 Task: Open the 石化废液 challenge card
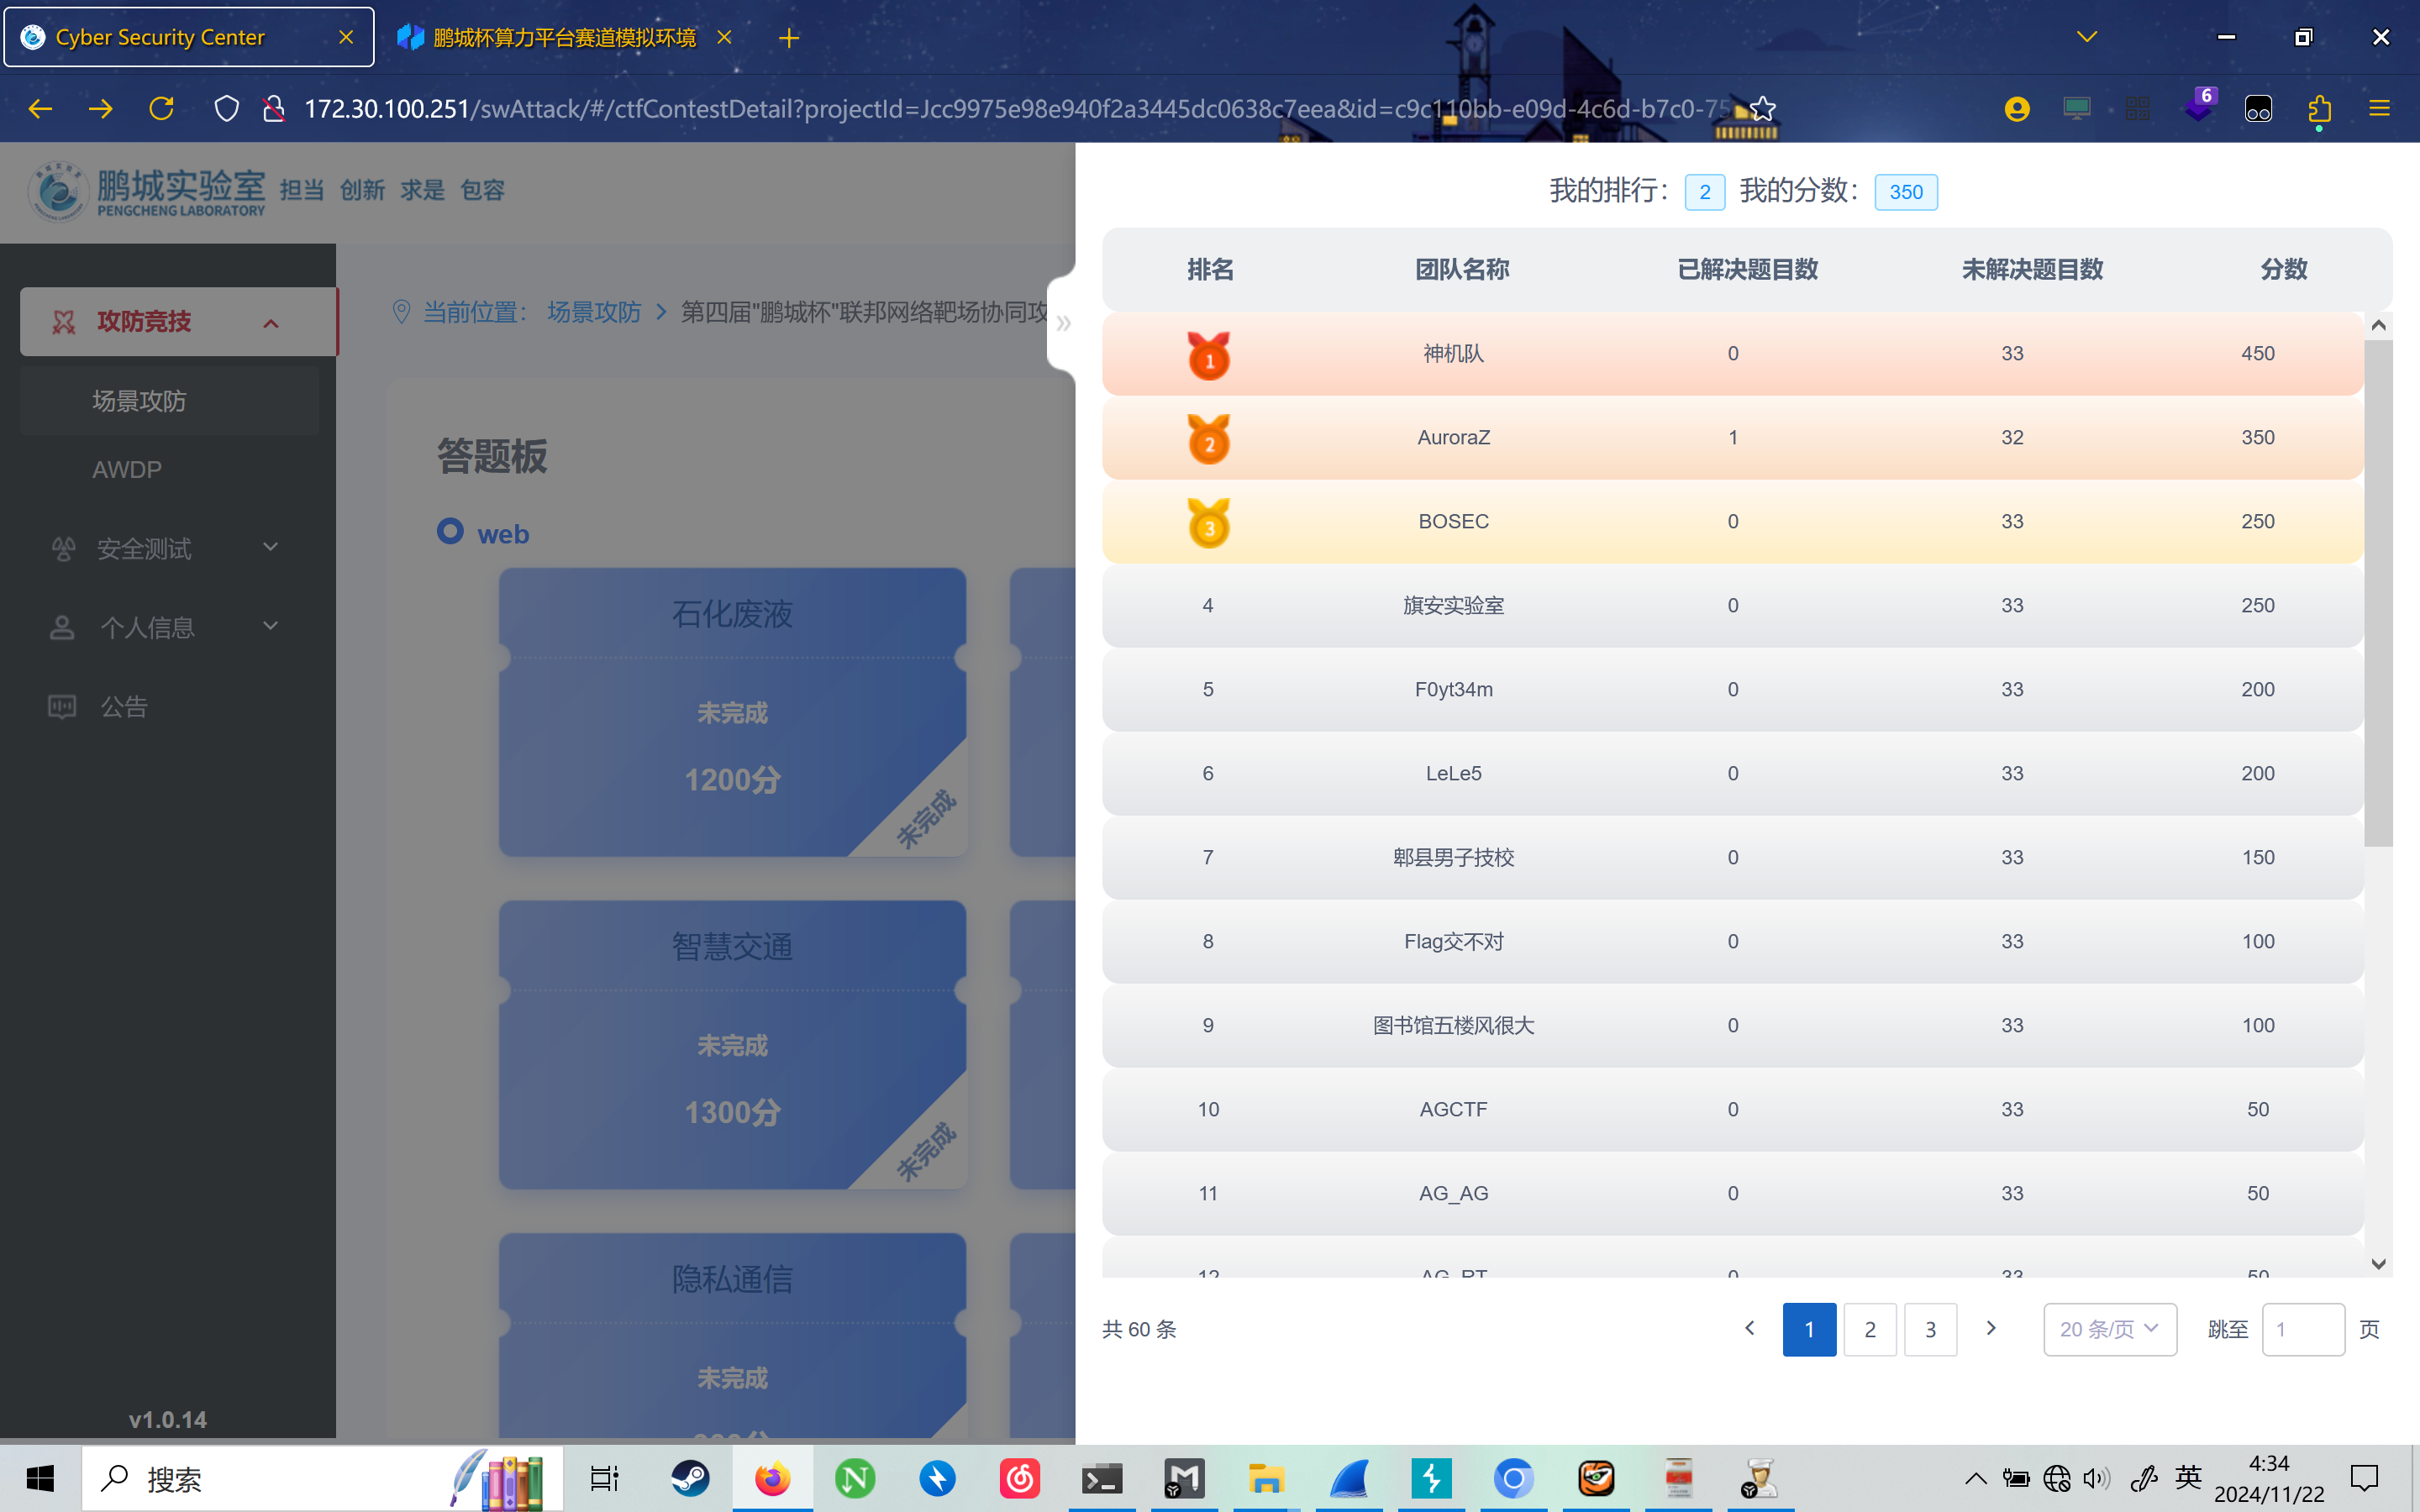click(733, 712)
